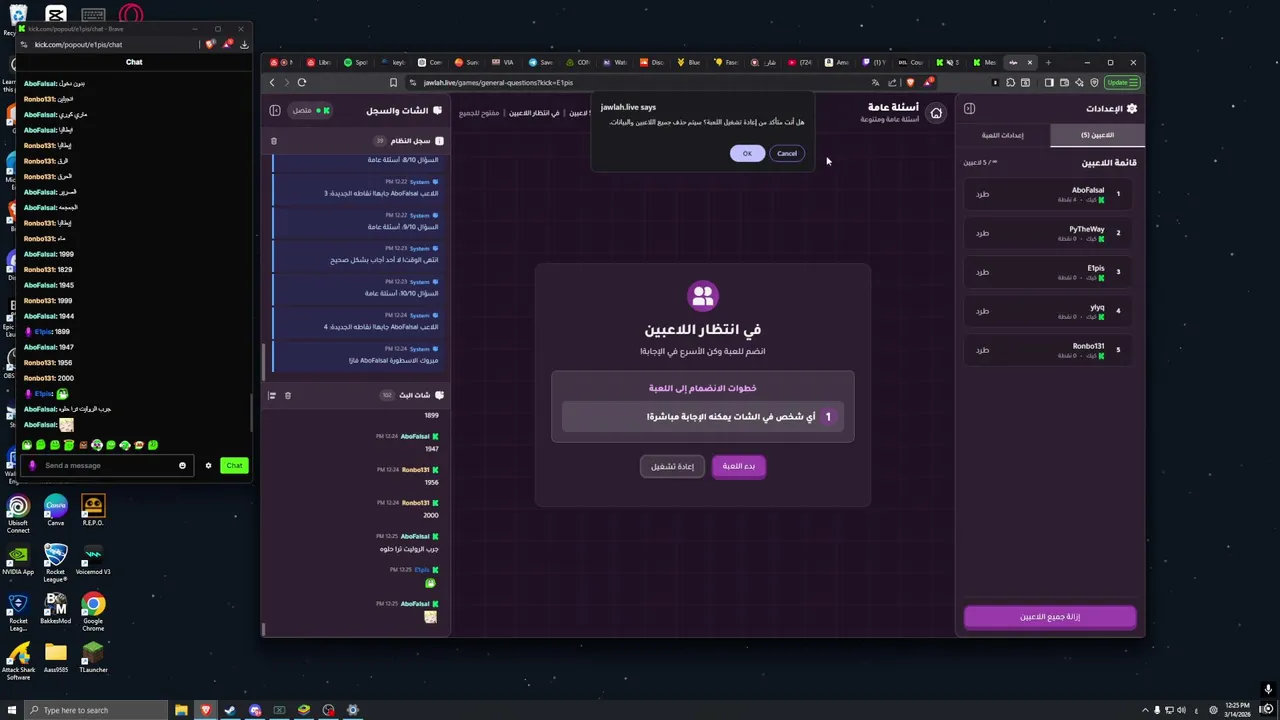Click the browser Update button
The image size is (1280, 720).
(x=1121, y=83)
